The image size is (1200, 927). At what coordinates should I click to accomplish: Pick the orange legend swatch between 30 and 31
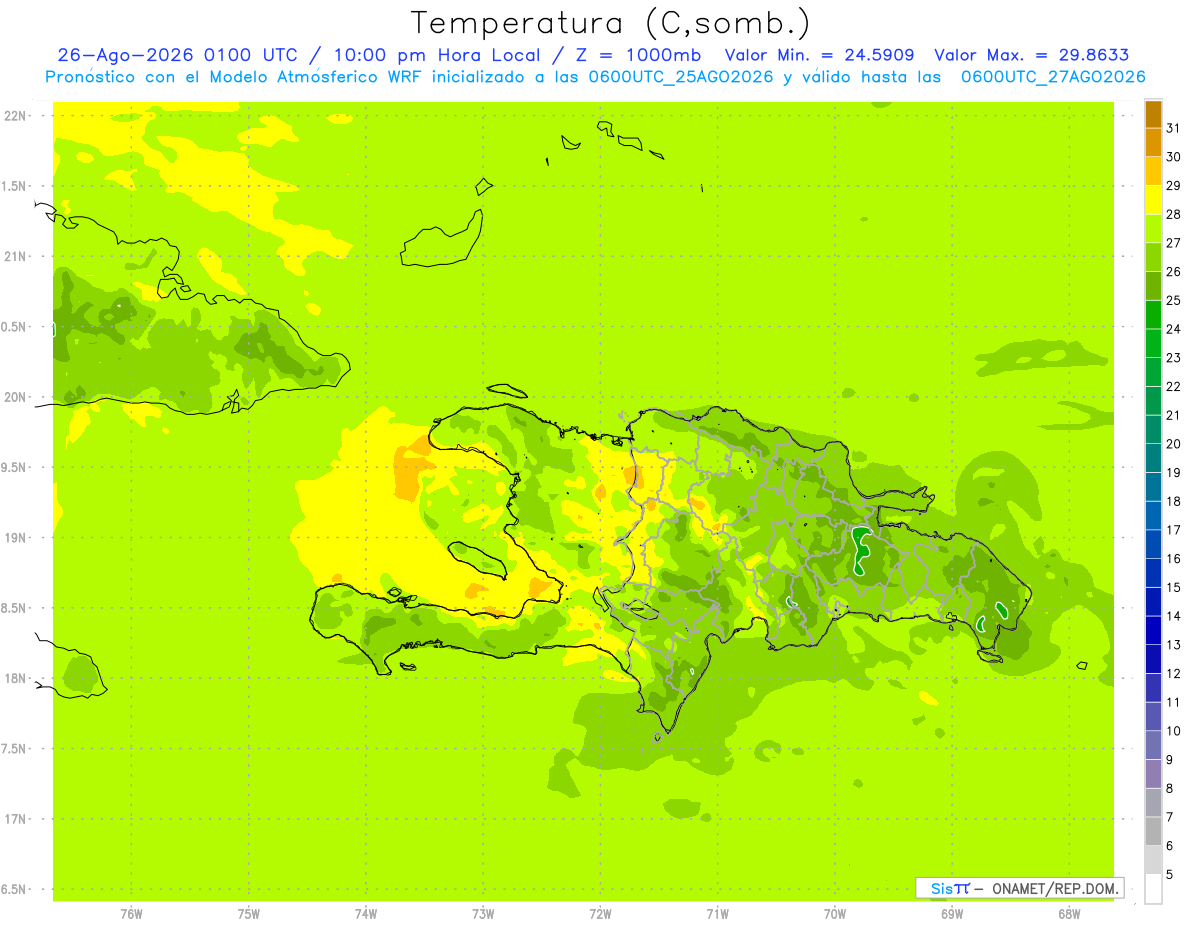(1153, 143)
